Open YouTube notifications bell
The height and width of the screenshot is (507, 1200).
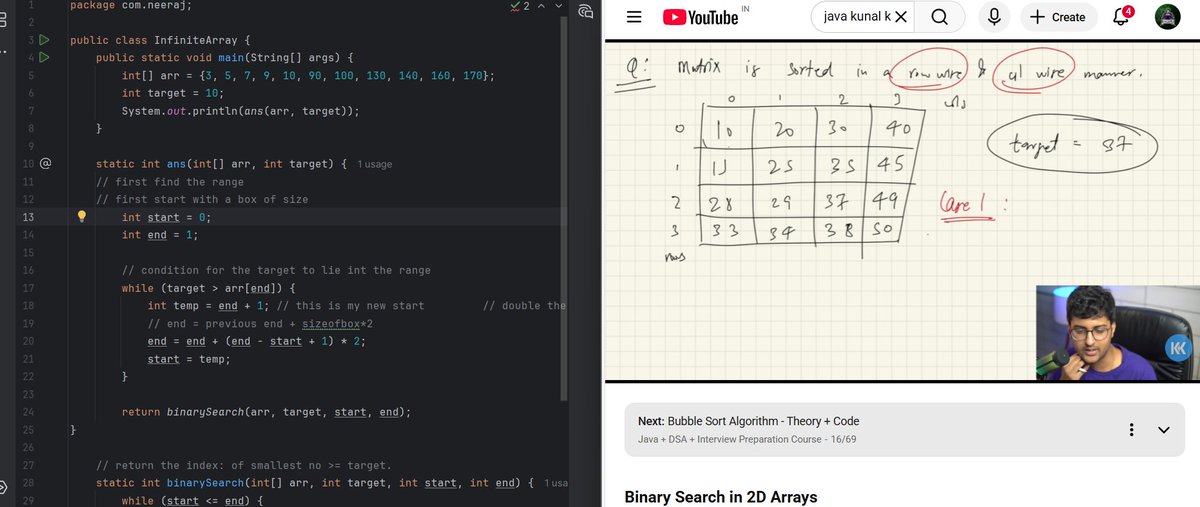pos(1122,17)
